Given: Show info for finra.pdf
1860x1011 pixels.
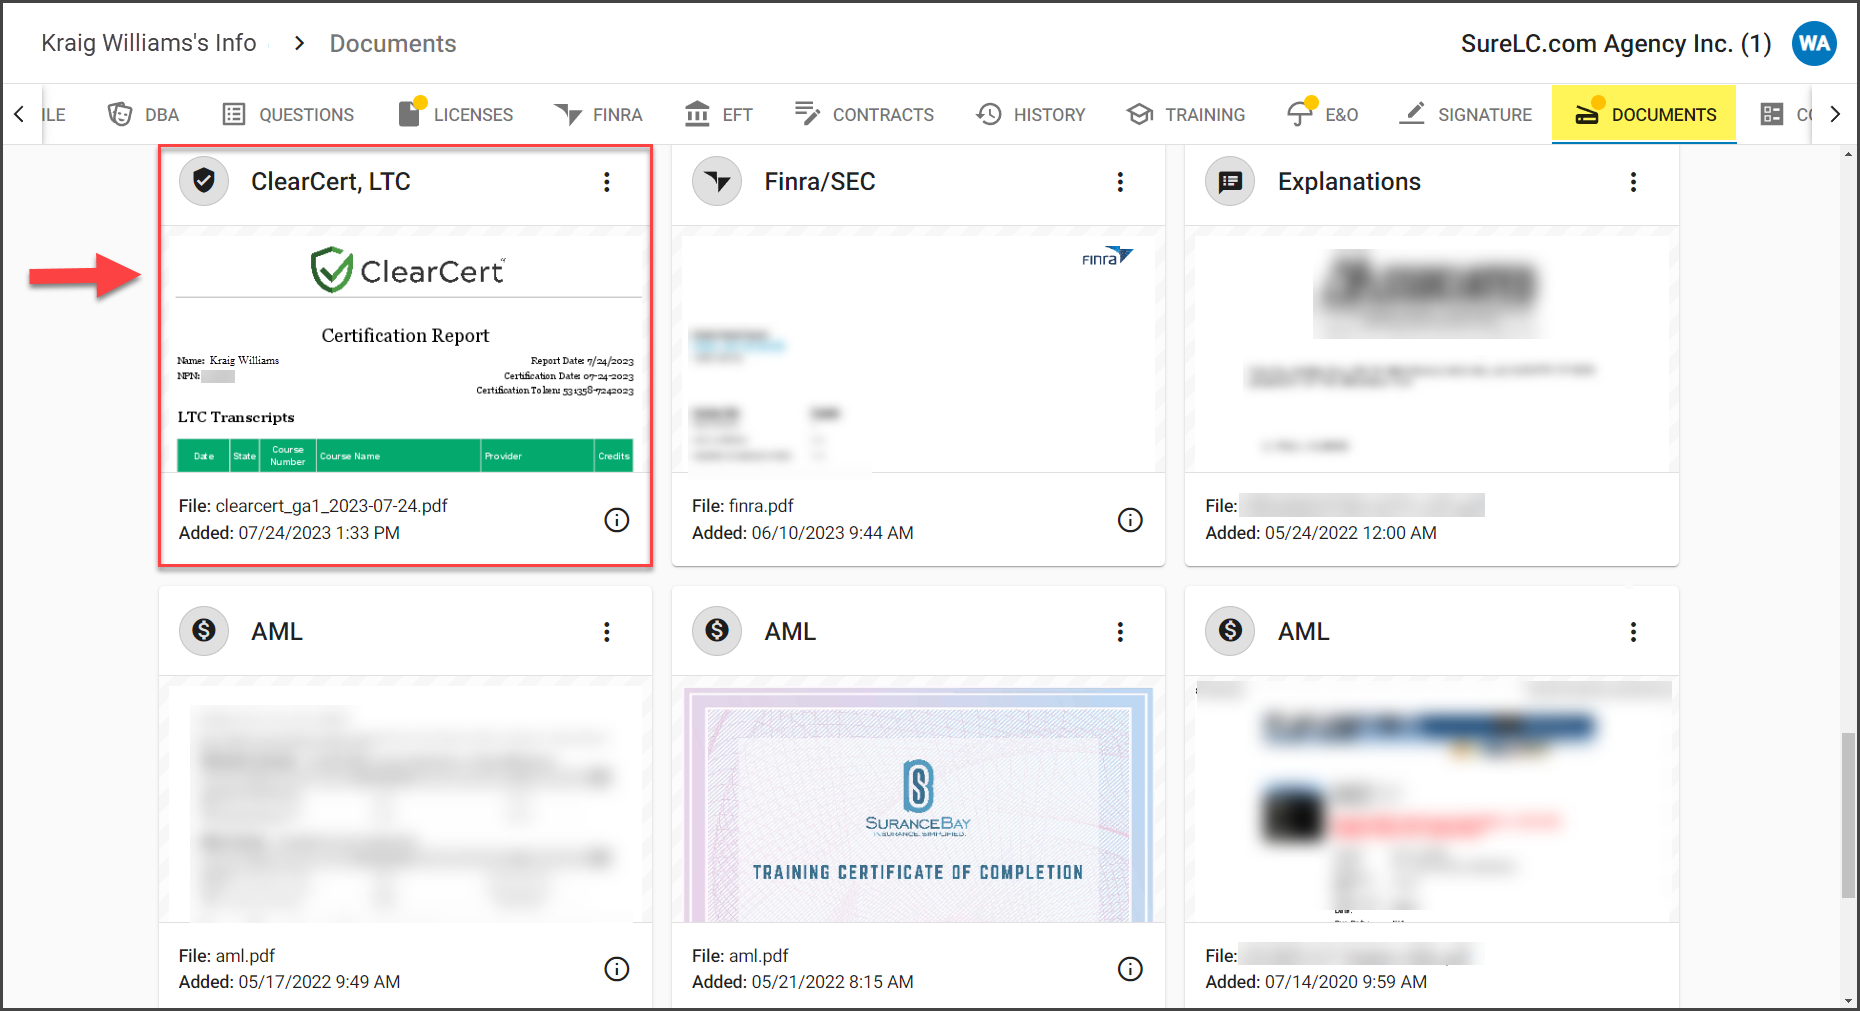Looking at the screenshot, I should tap(1130, 520).
